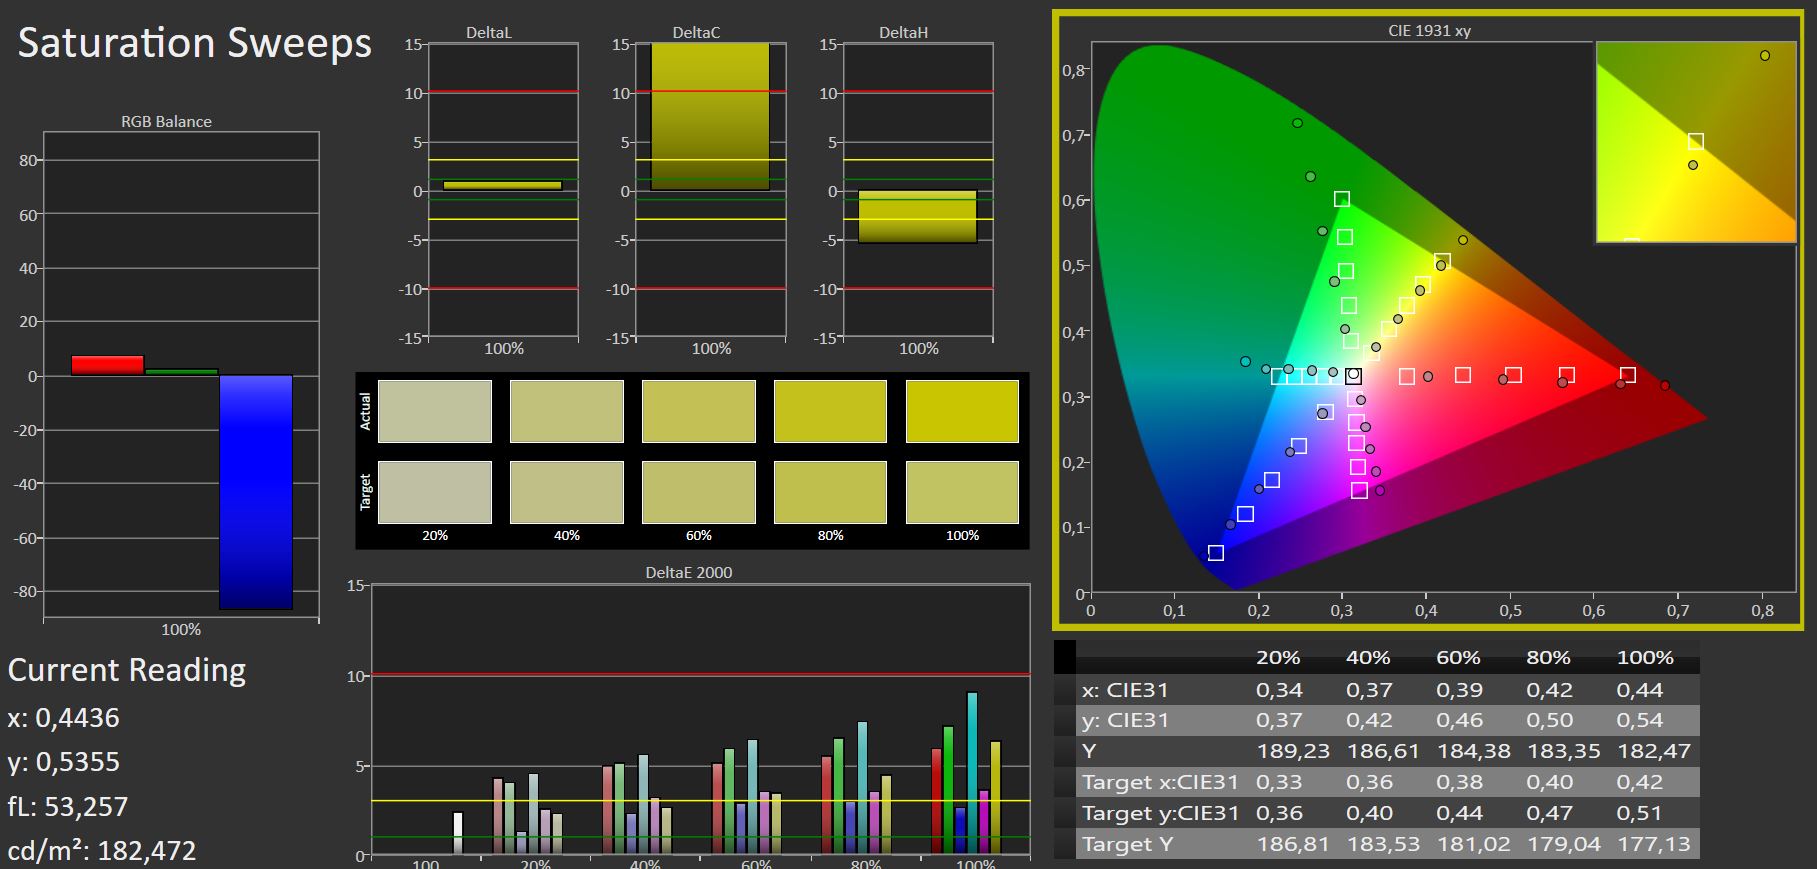Click the yellow bar in the DeltaL chart
The height and width of the screenshot is (869, 1817).
[502, 185]
